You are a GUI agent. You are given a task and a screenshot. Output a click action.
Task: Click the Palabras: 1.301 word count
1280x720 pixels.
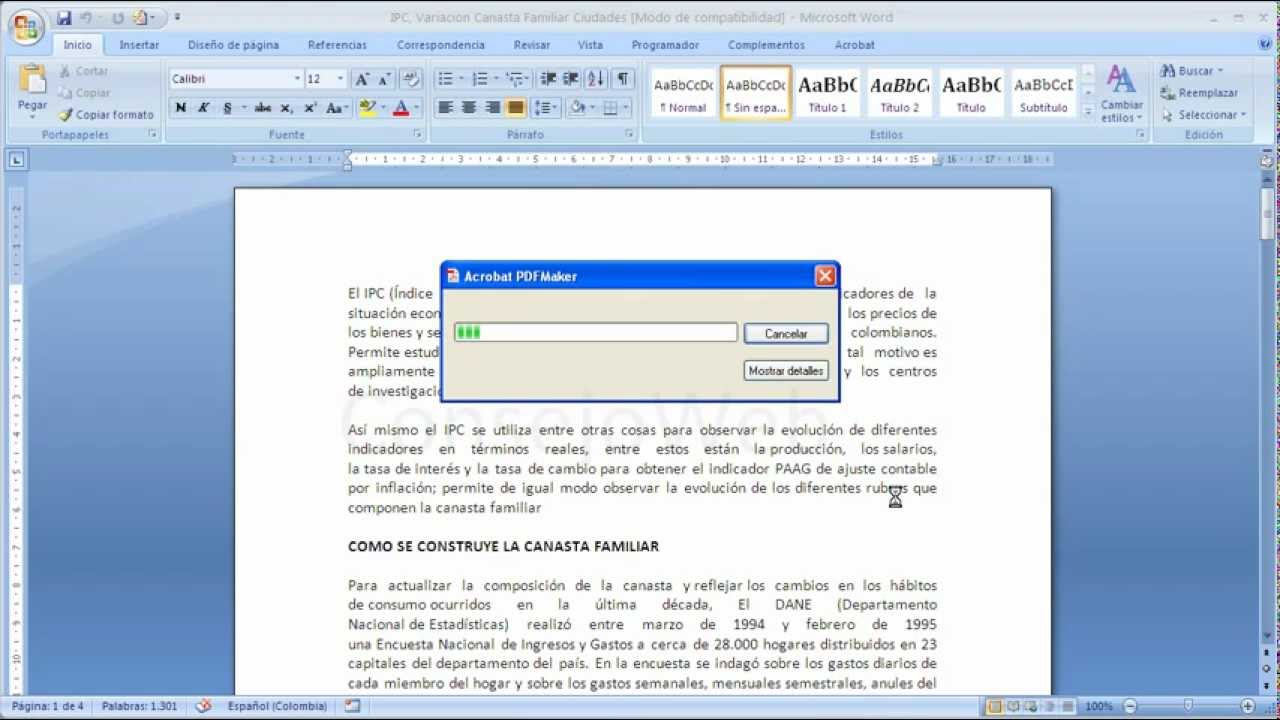(x=142, y=706)
